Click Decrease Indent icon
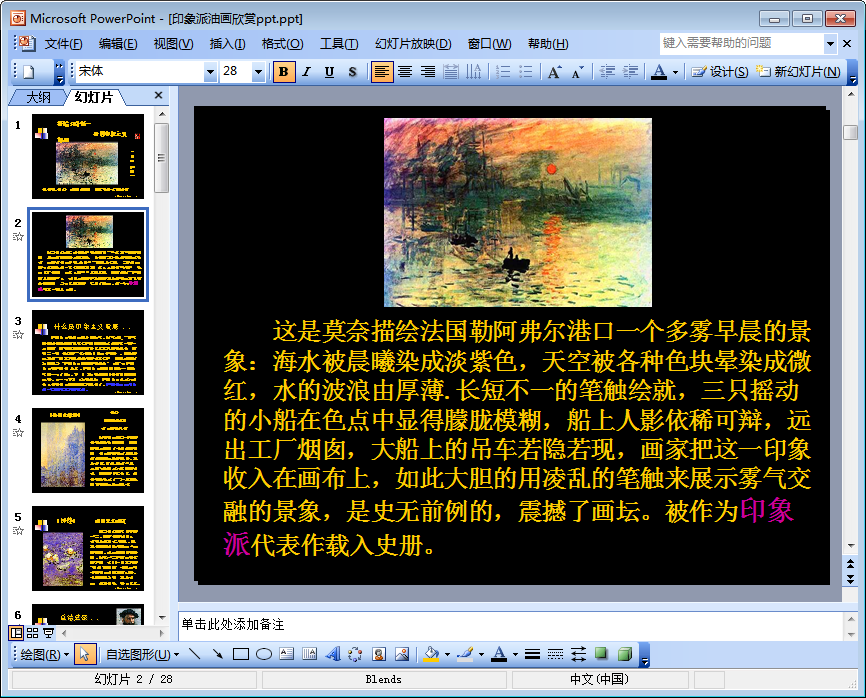 click(607, 72)
